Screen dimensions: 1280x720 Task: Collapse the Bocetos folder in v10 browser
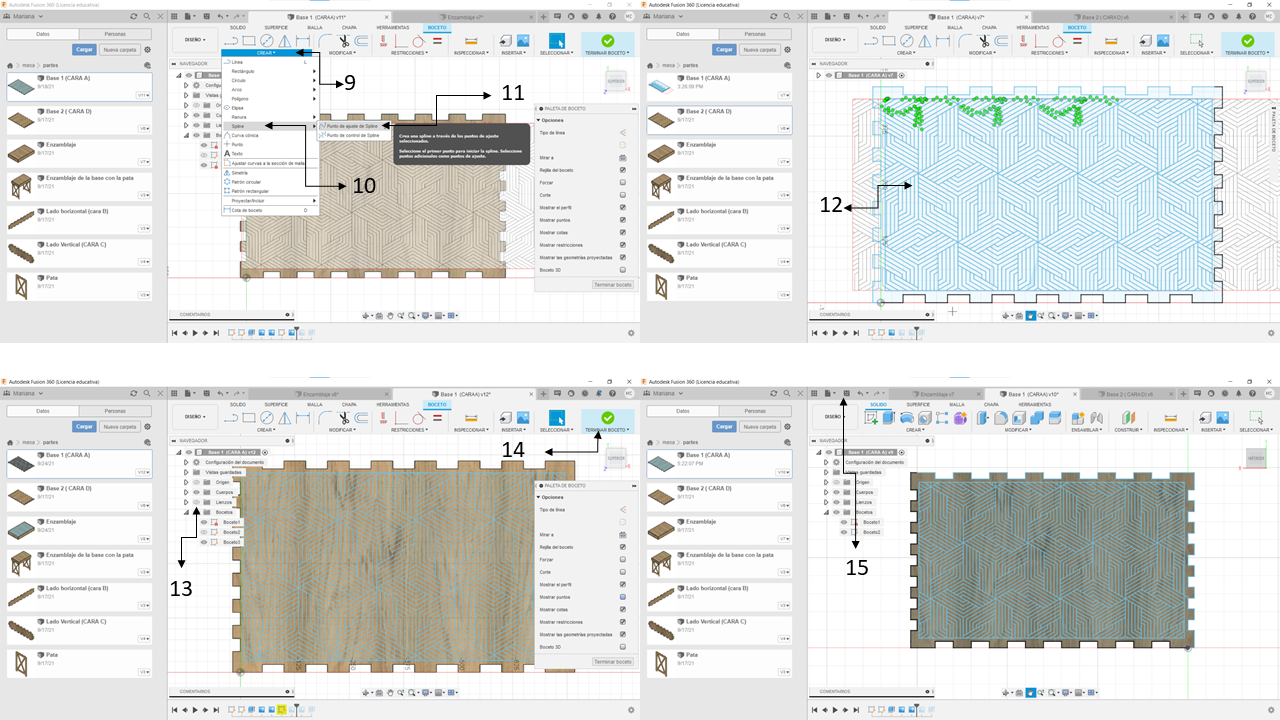(826, 512)
